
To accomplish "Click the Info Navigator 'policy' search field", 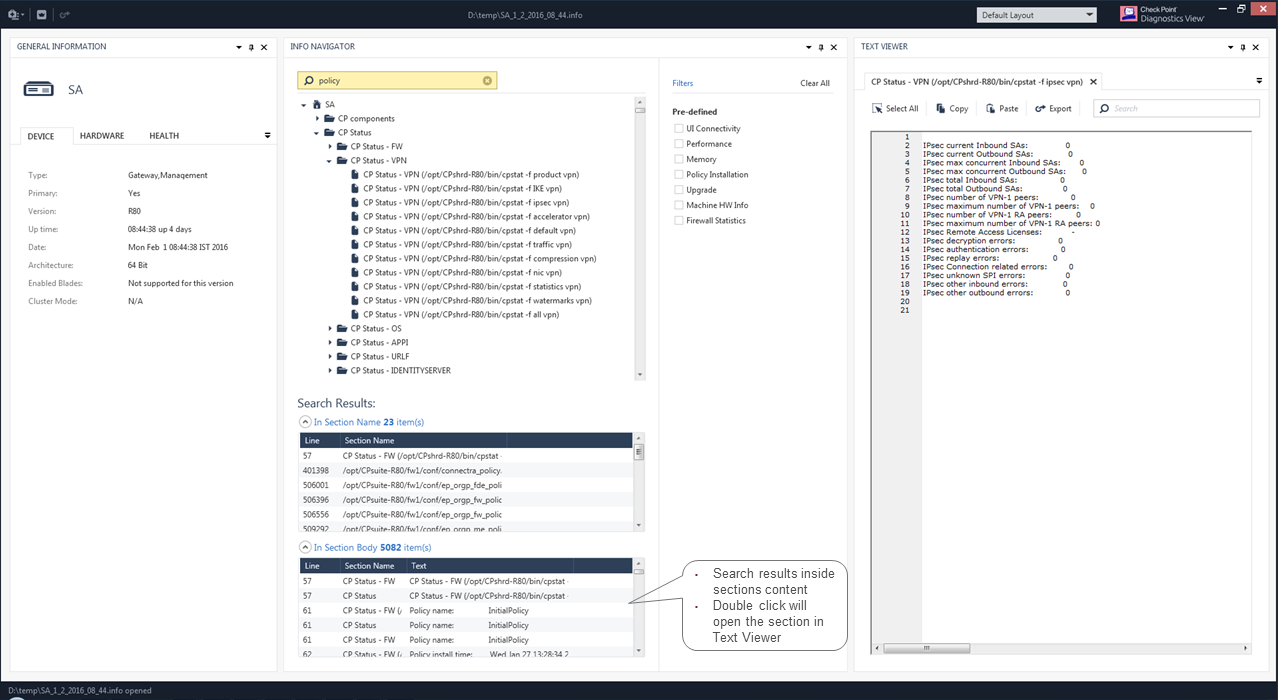I will pyautogui.click(x=397, y=81).
